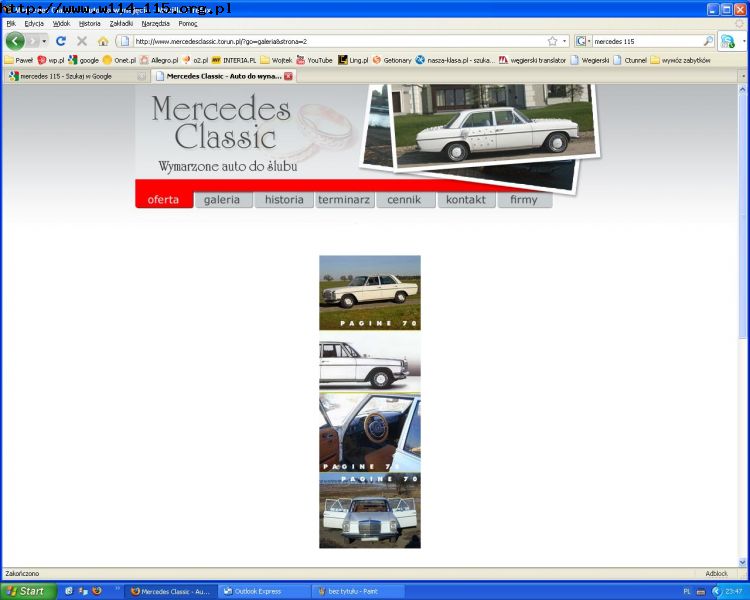Open the Google search engine selector dropdown
The image size is (750, 600).
(x=583, y=41)
